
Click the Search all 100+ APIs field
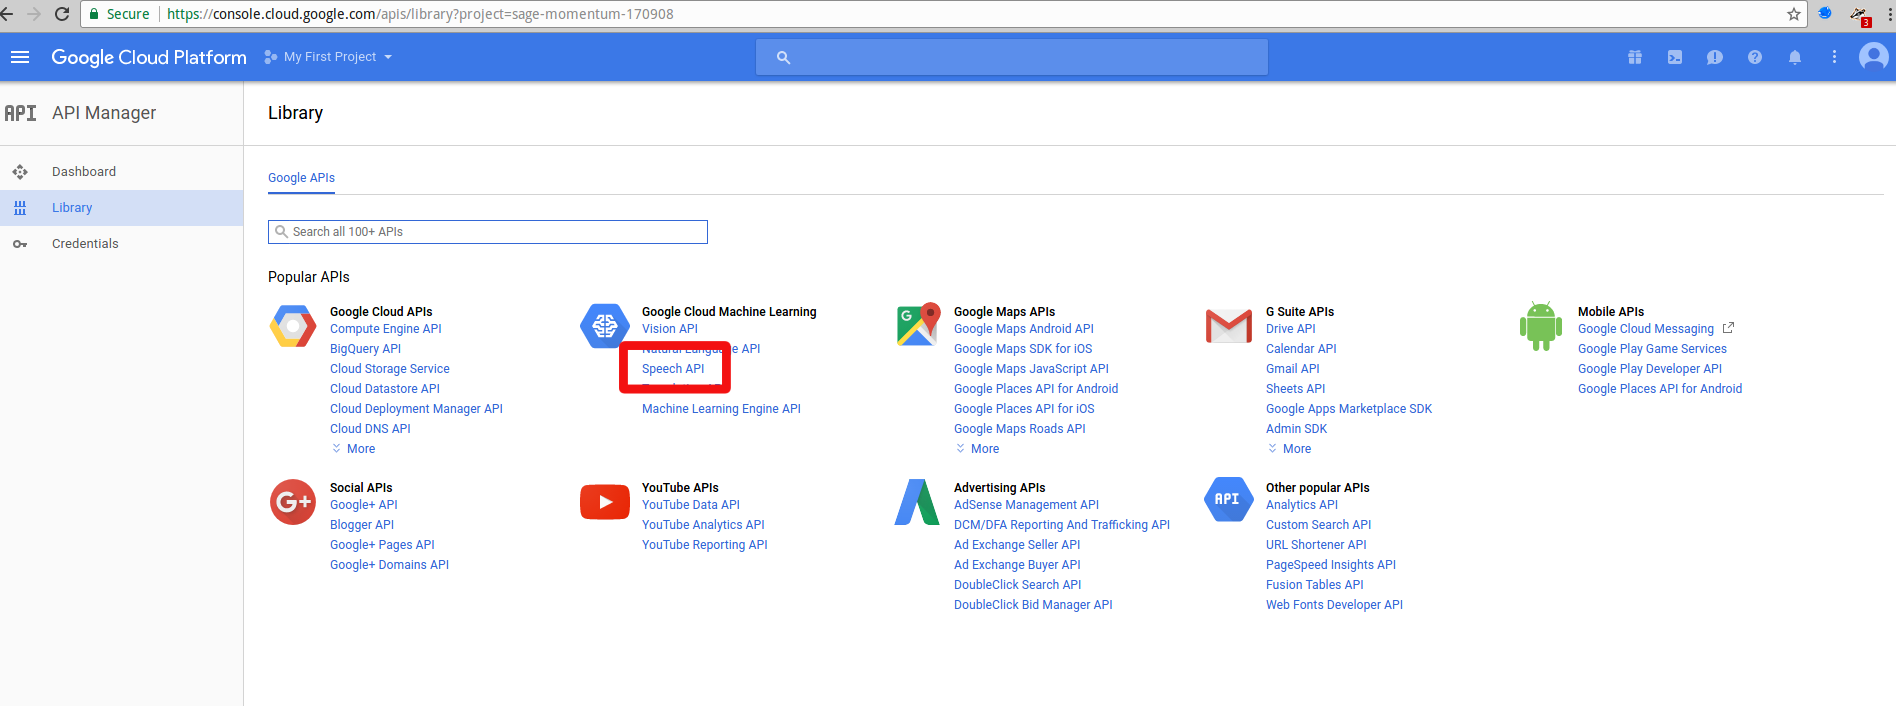(488, 232)
